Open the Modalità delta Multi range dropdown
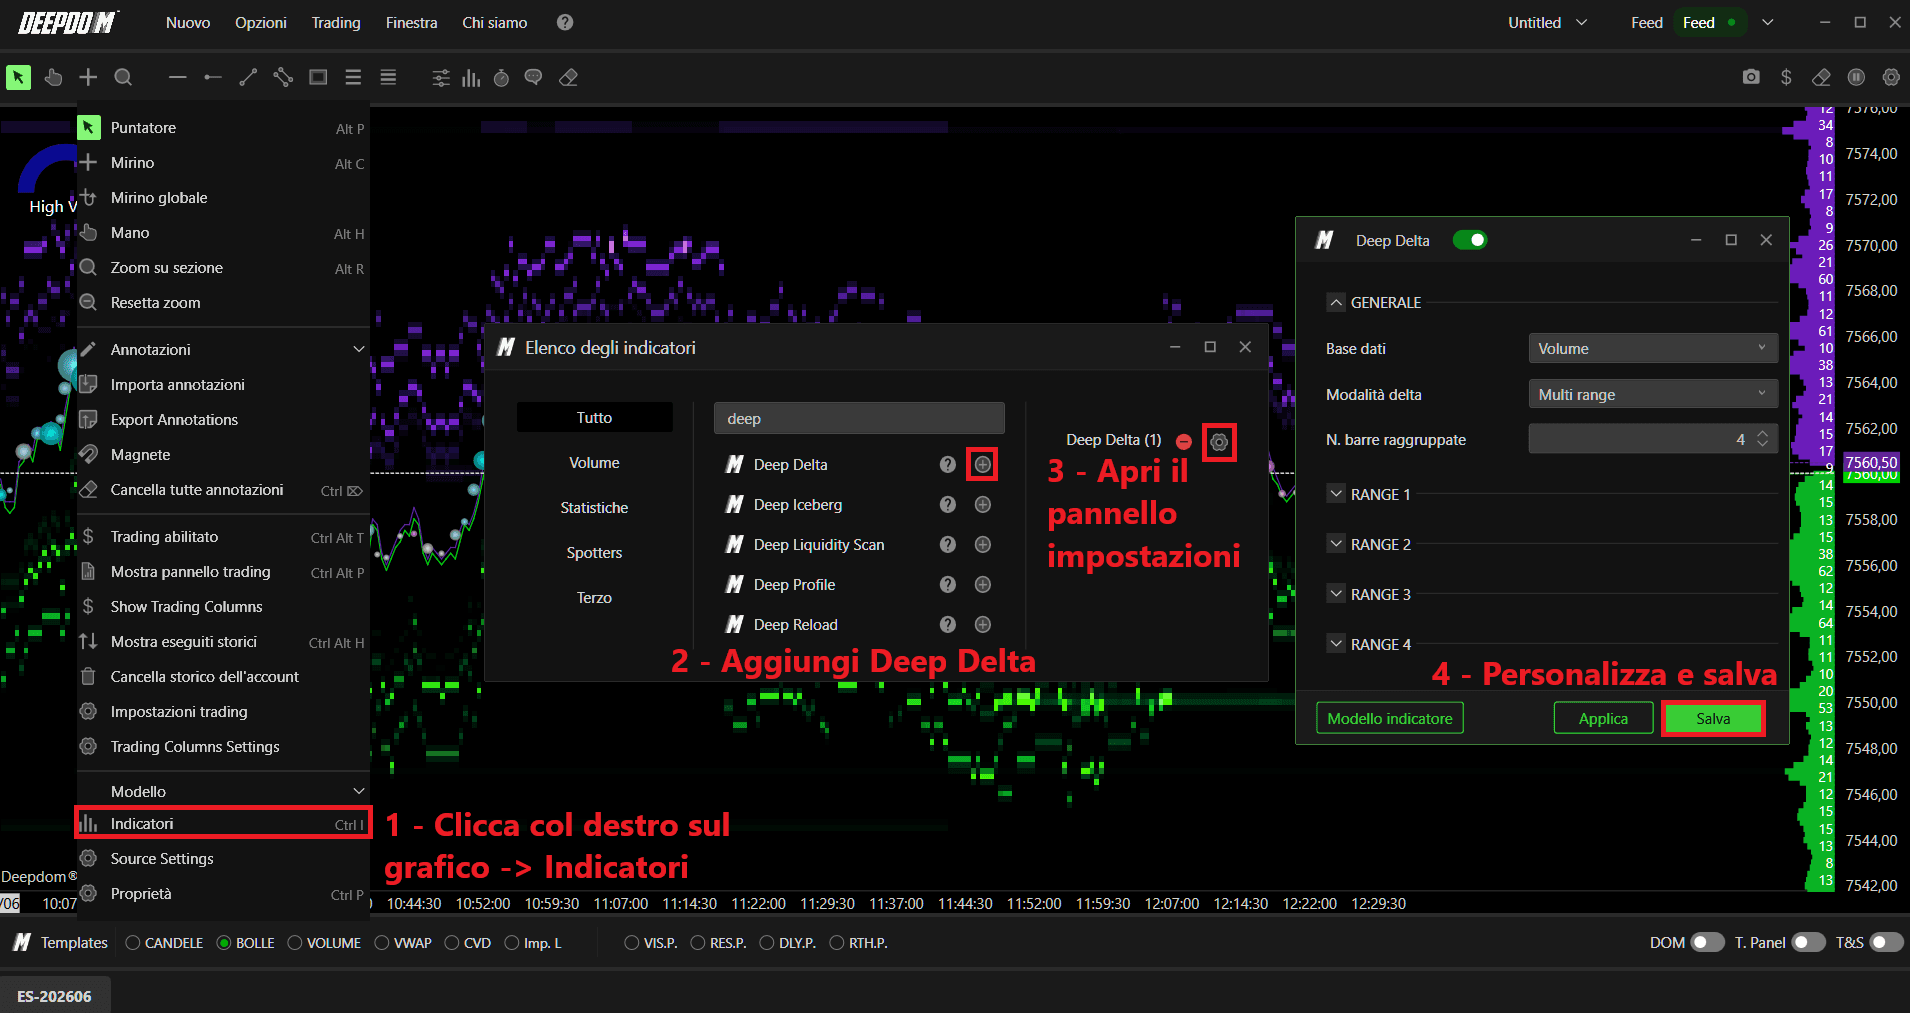The image size is (1910, 1013). 1653,394
